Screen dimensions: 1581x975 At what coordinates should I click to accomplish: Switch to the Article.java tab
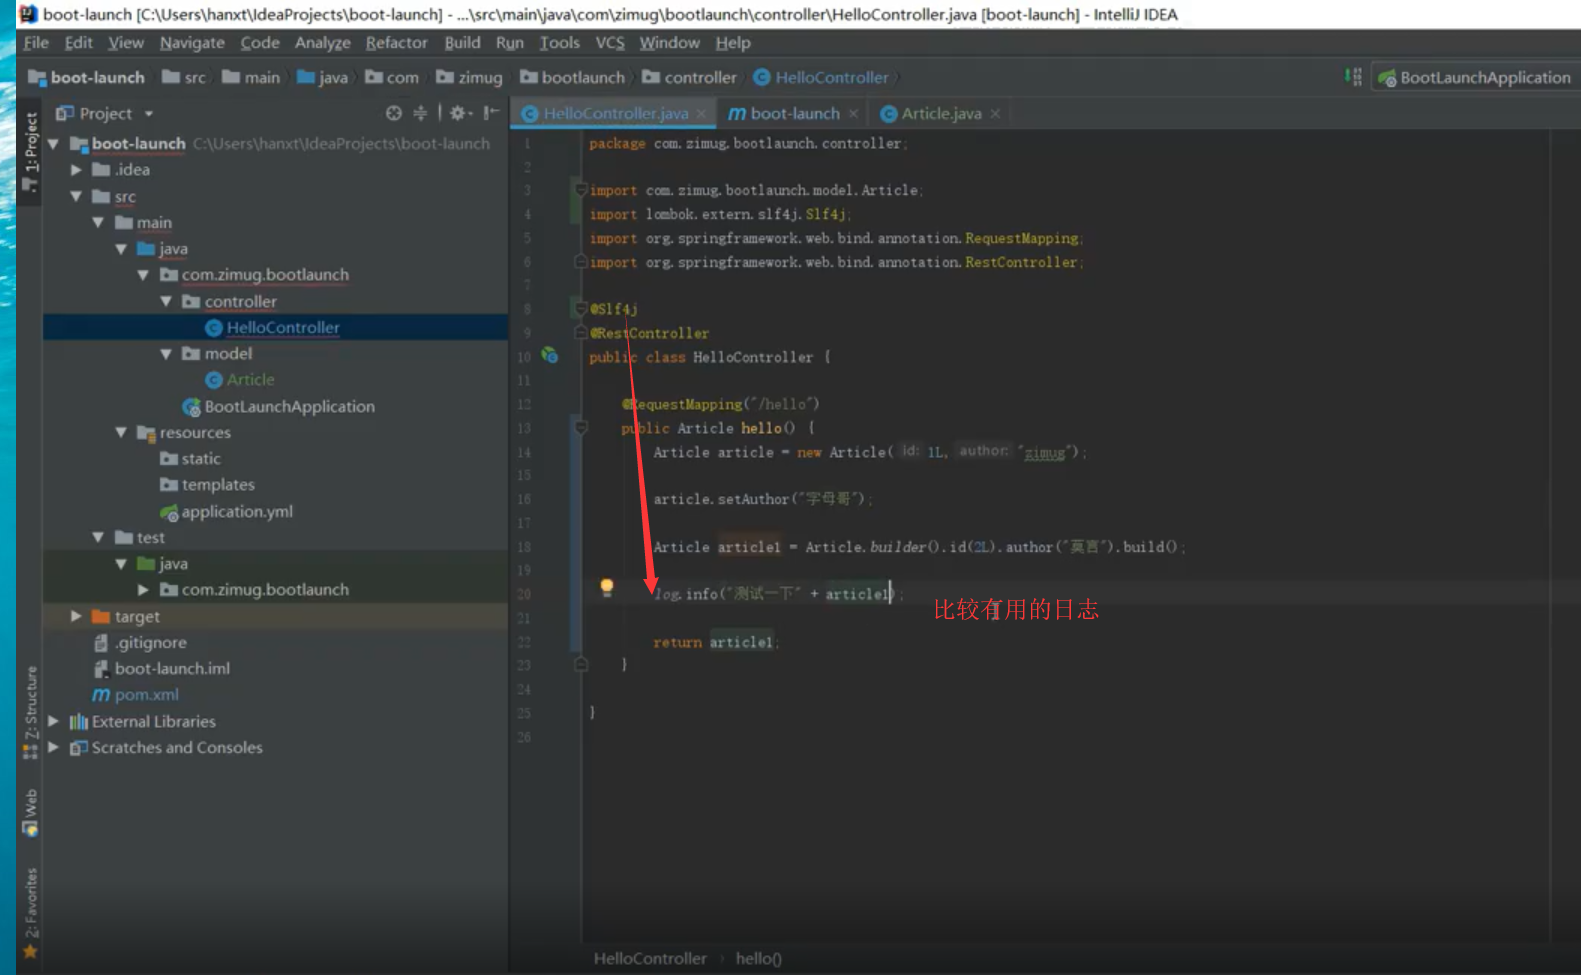coord(941,114)
